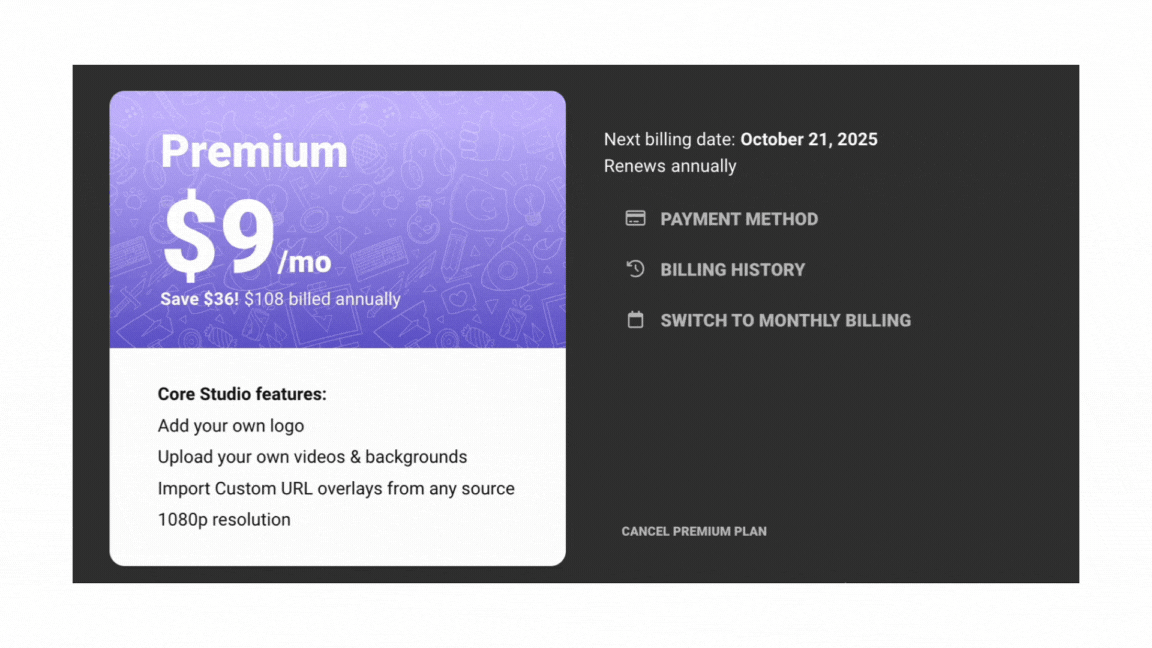Click the $108 billed annually note
Image resolution: width=1152 pixels, height=648 pixels.
[323, 299]
